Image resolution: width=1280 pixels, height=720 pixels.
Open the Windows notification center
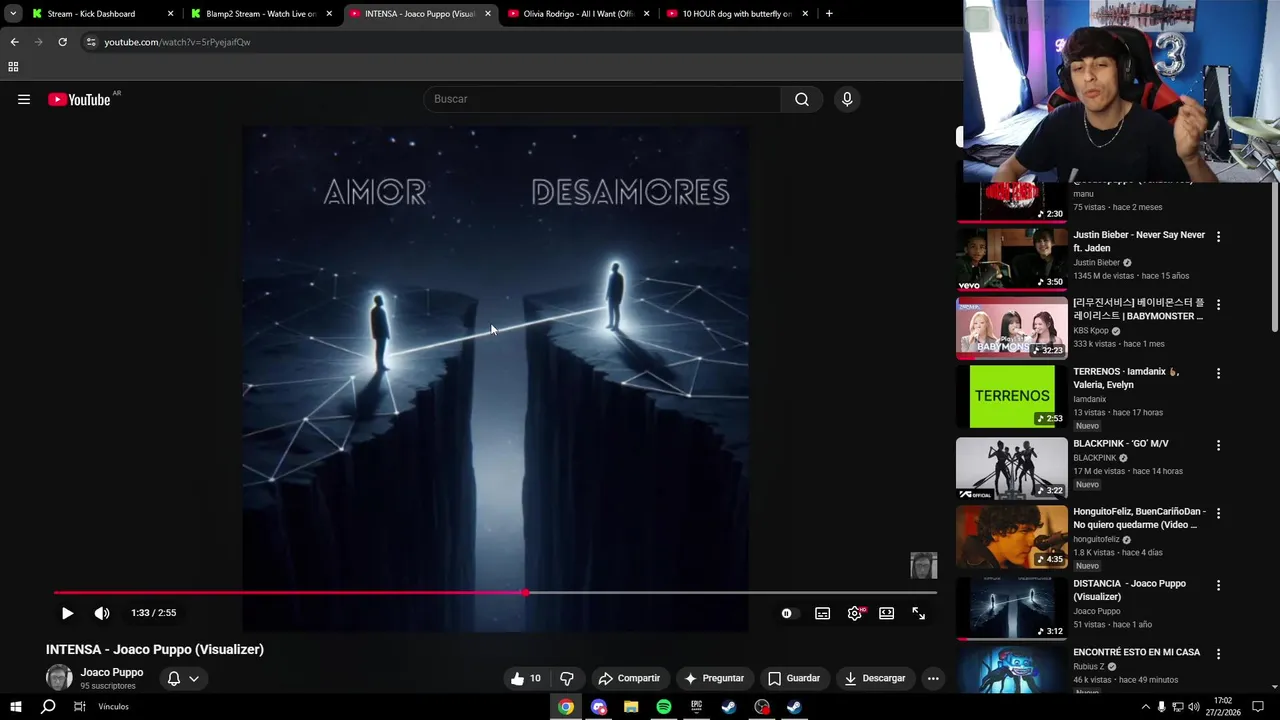coord(1256,707)
